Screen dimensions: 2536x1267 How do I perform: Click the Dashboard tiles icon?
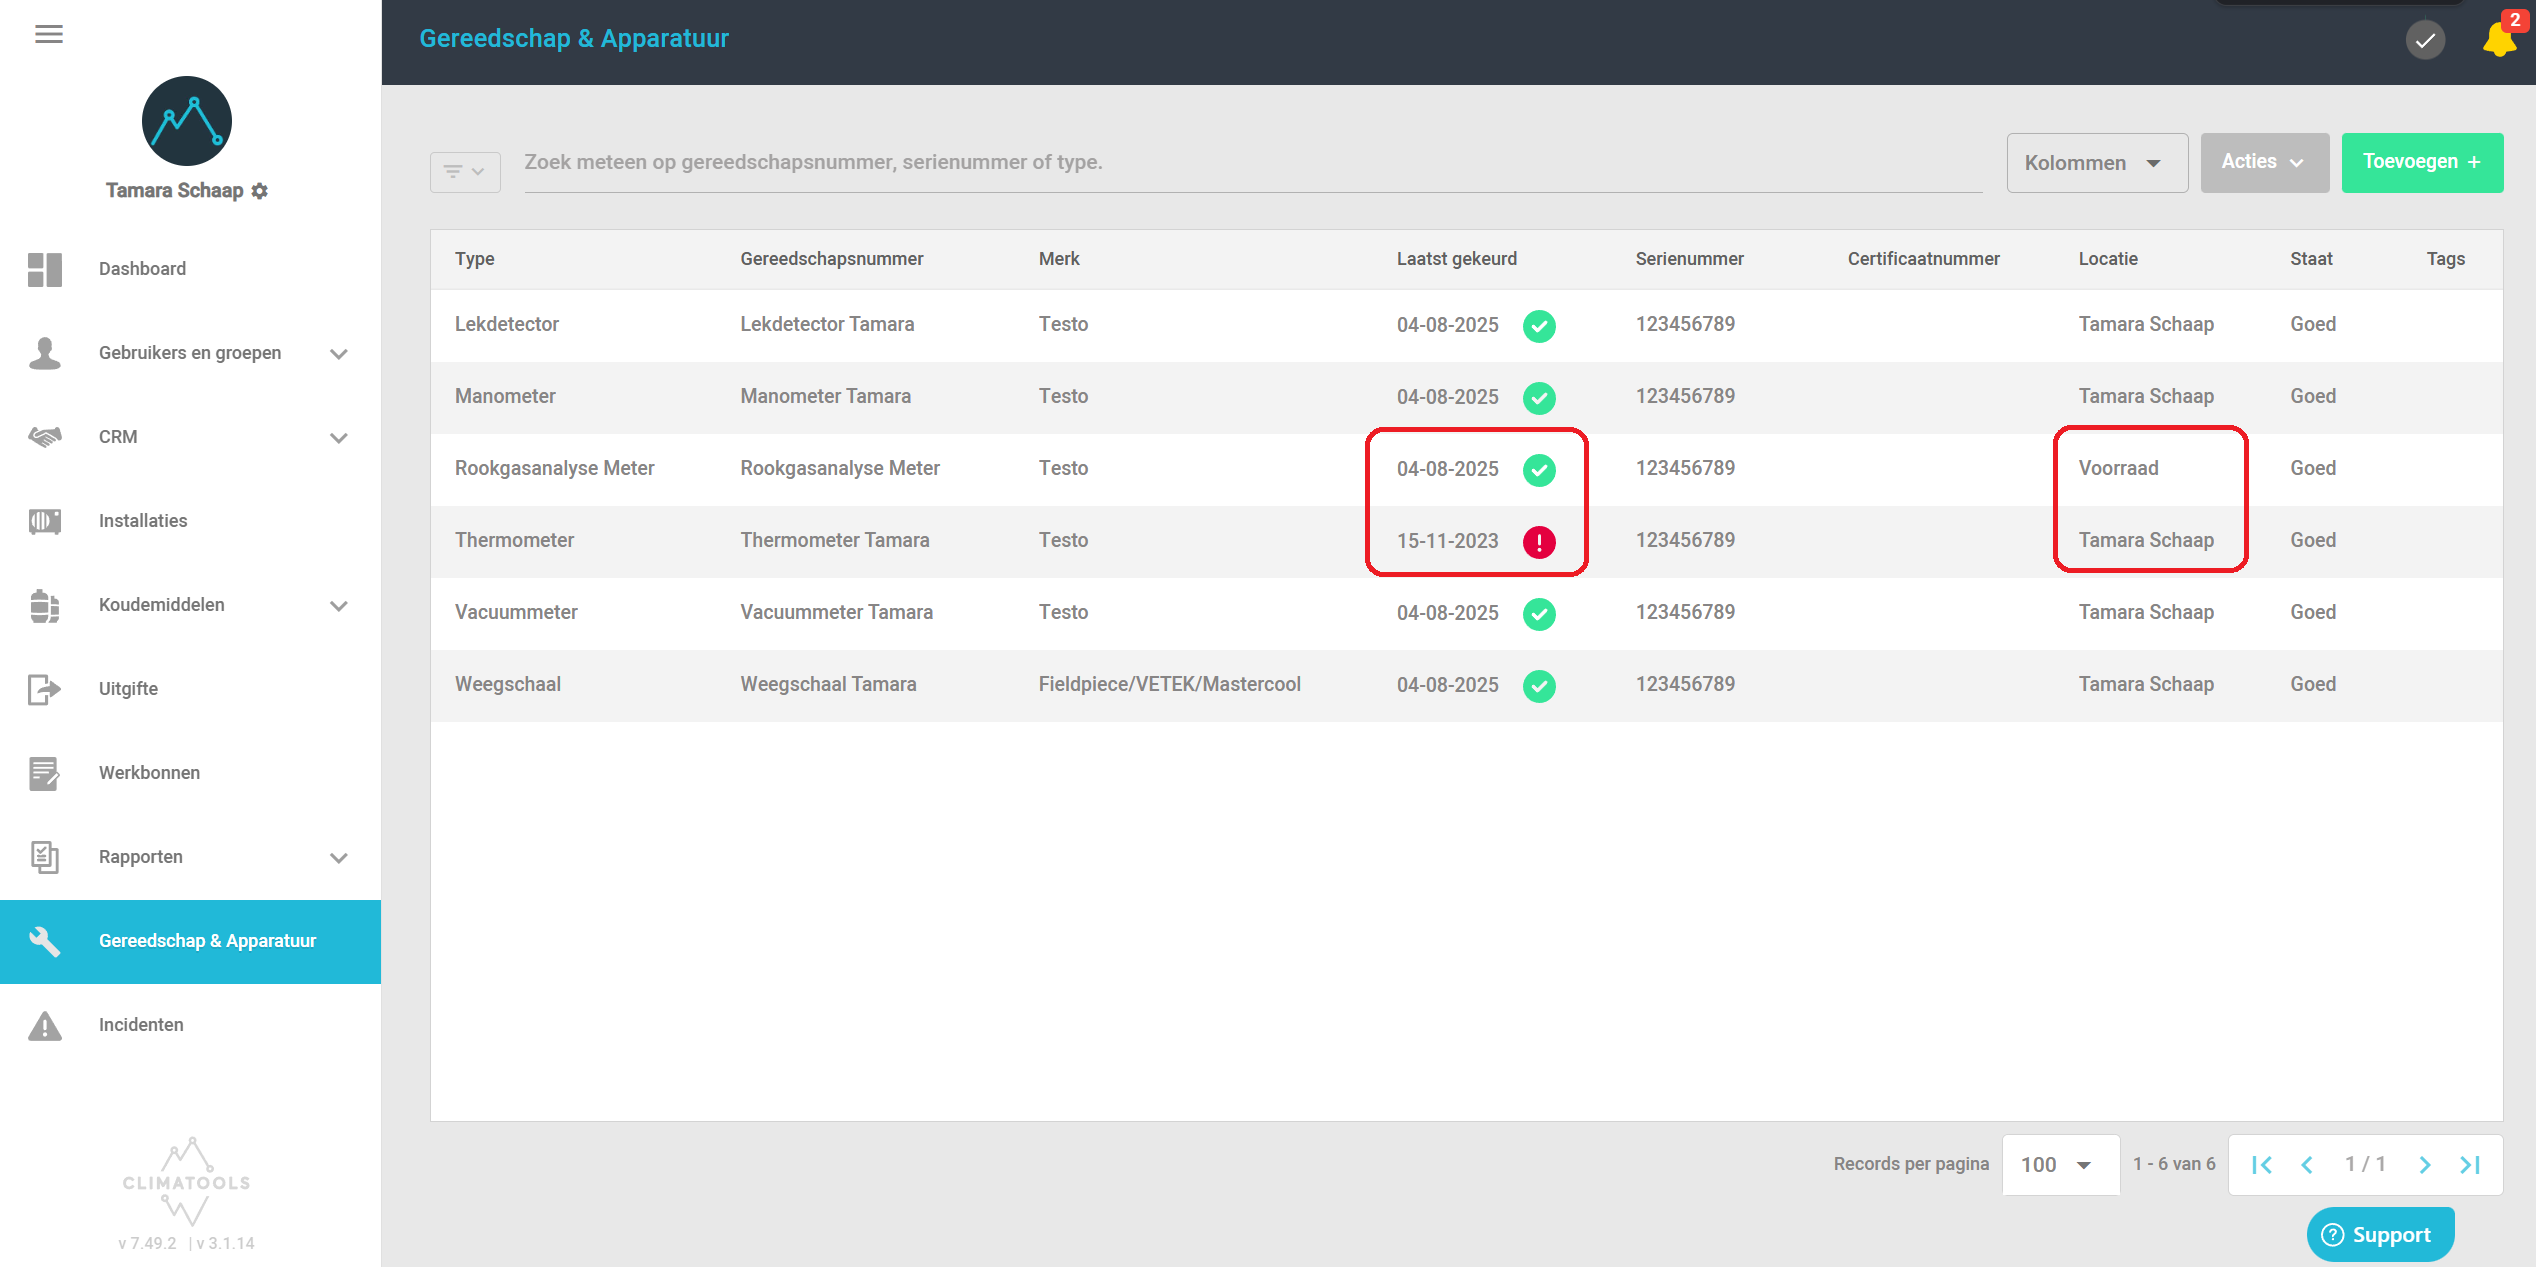pyautogui.click(x=45, y=269)
